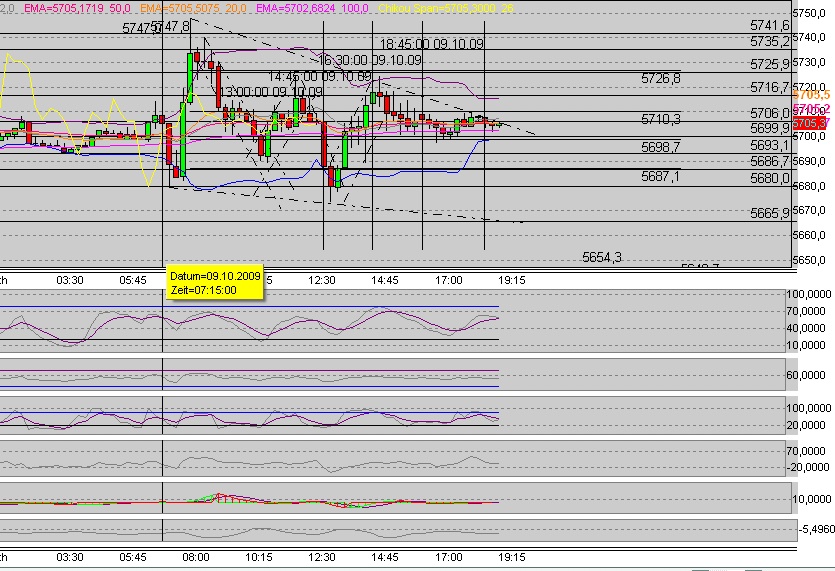Click 5670,0 on the price axis
Image resolution: width=835 pixels, height=571 pixels.
pos(809,210)
